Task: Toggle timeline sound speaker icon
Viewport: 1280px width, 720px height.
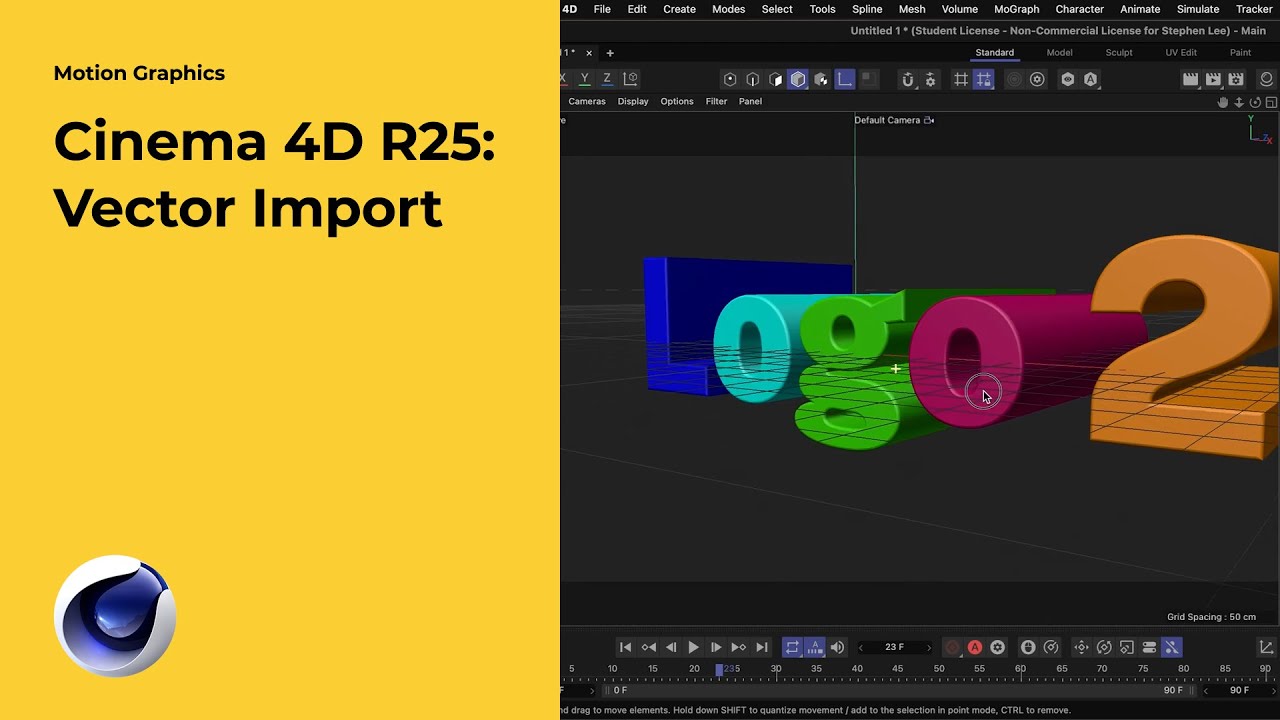Action: point(838,647)
